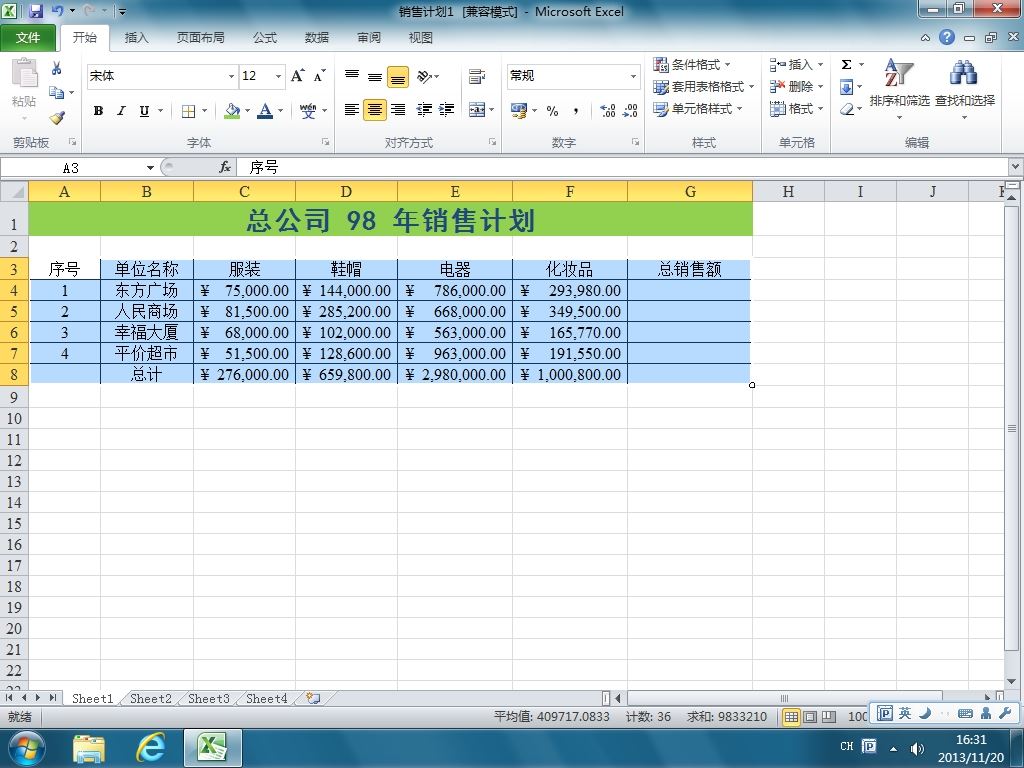
Task: Open the font size dropdown
Action: pos(278,76)
